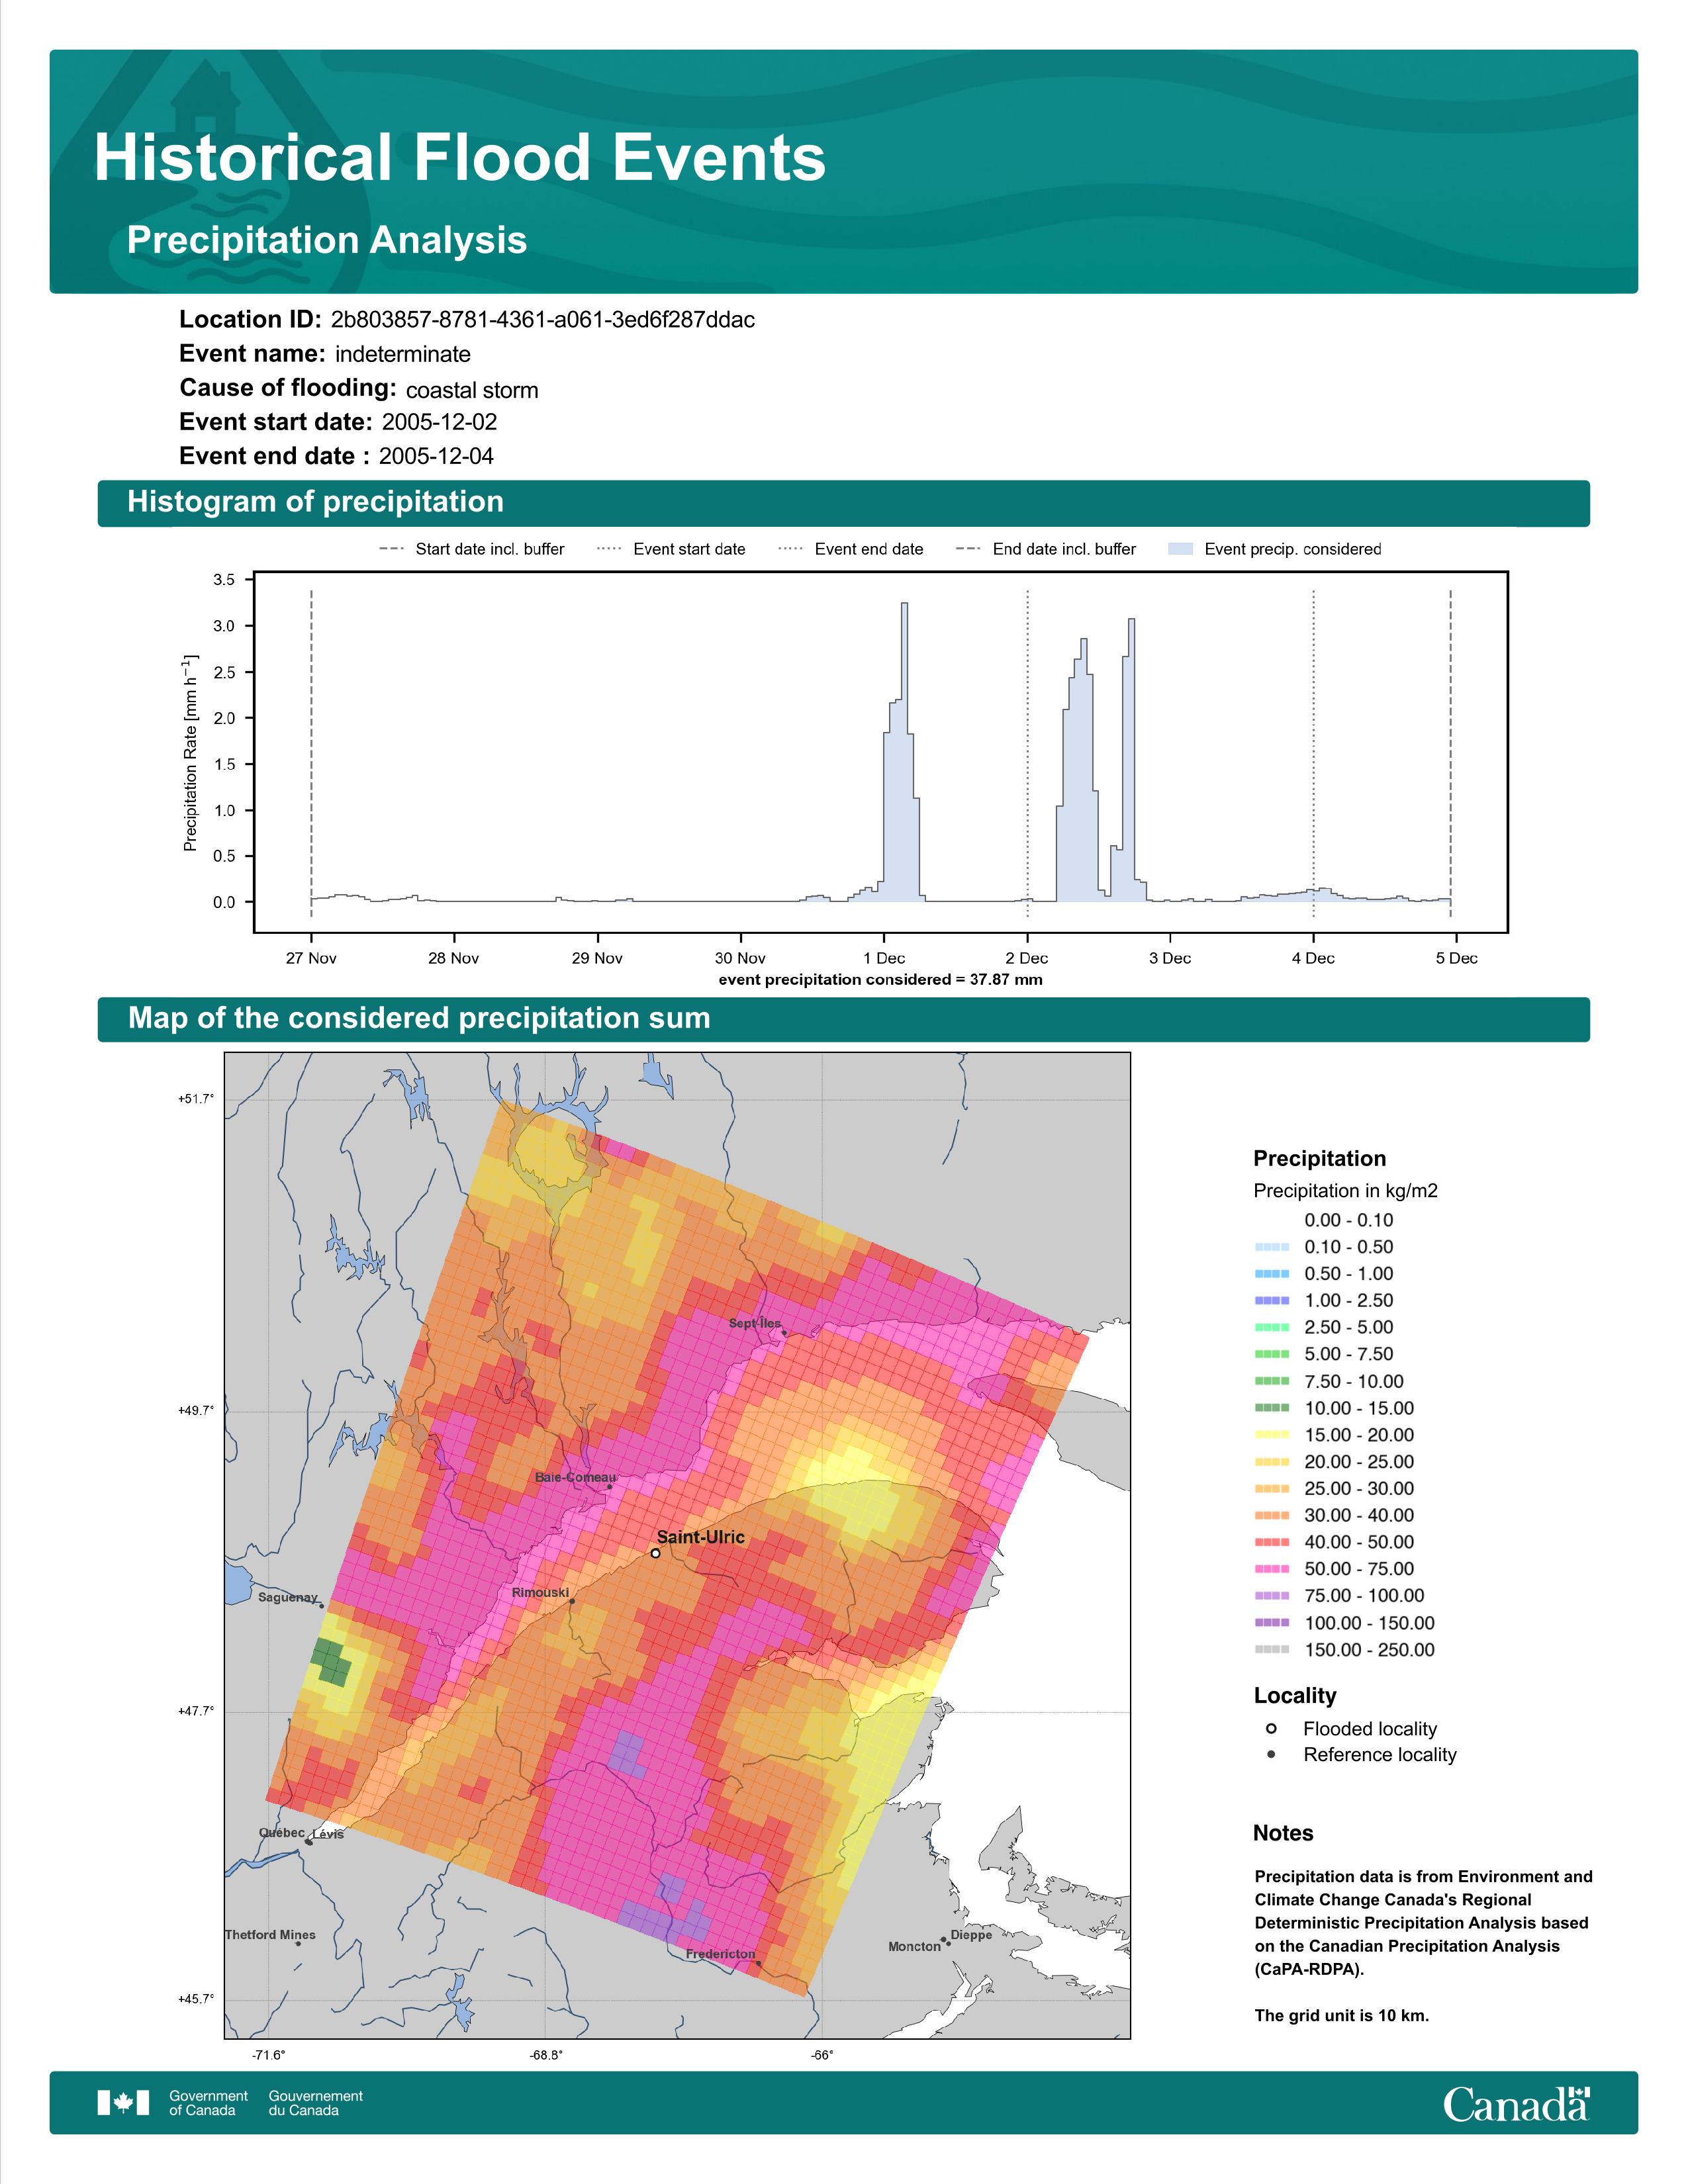Click the Map of the considered precipitation sum heading

(419, 1018)
